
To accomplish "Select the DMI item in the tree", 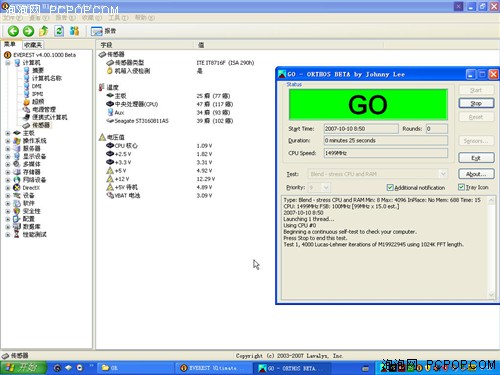I will (37, 86).
